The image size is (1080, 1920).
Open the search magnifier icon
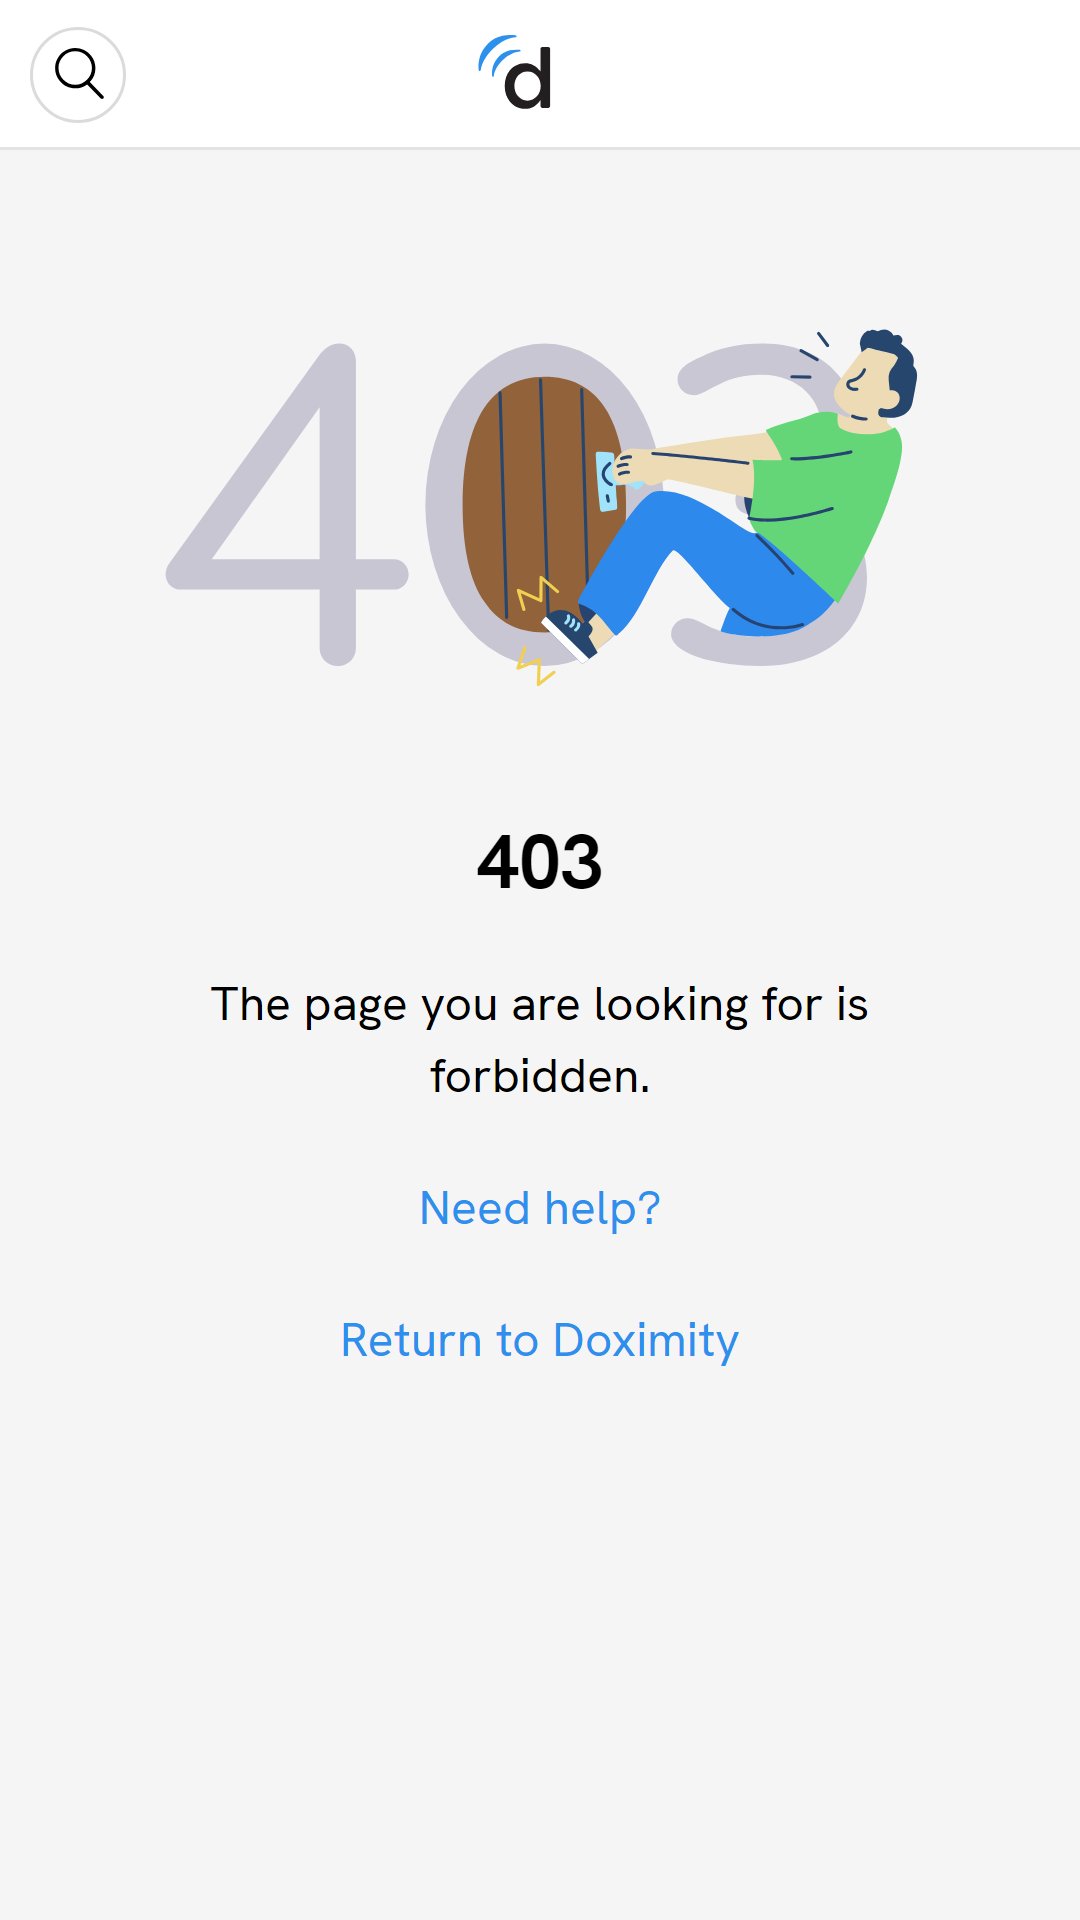78,75
